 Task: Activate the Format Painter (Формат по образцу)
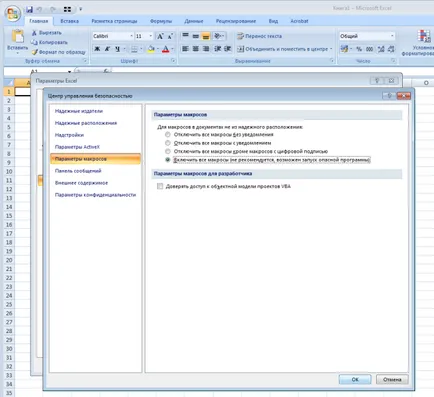click(x=59, y=52)
